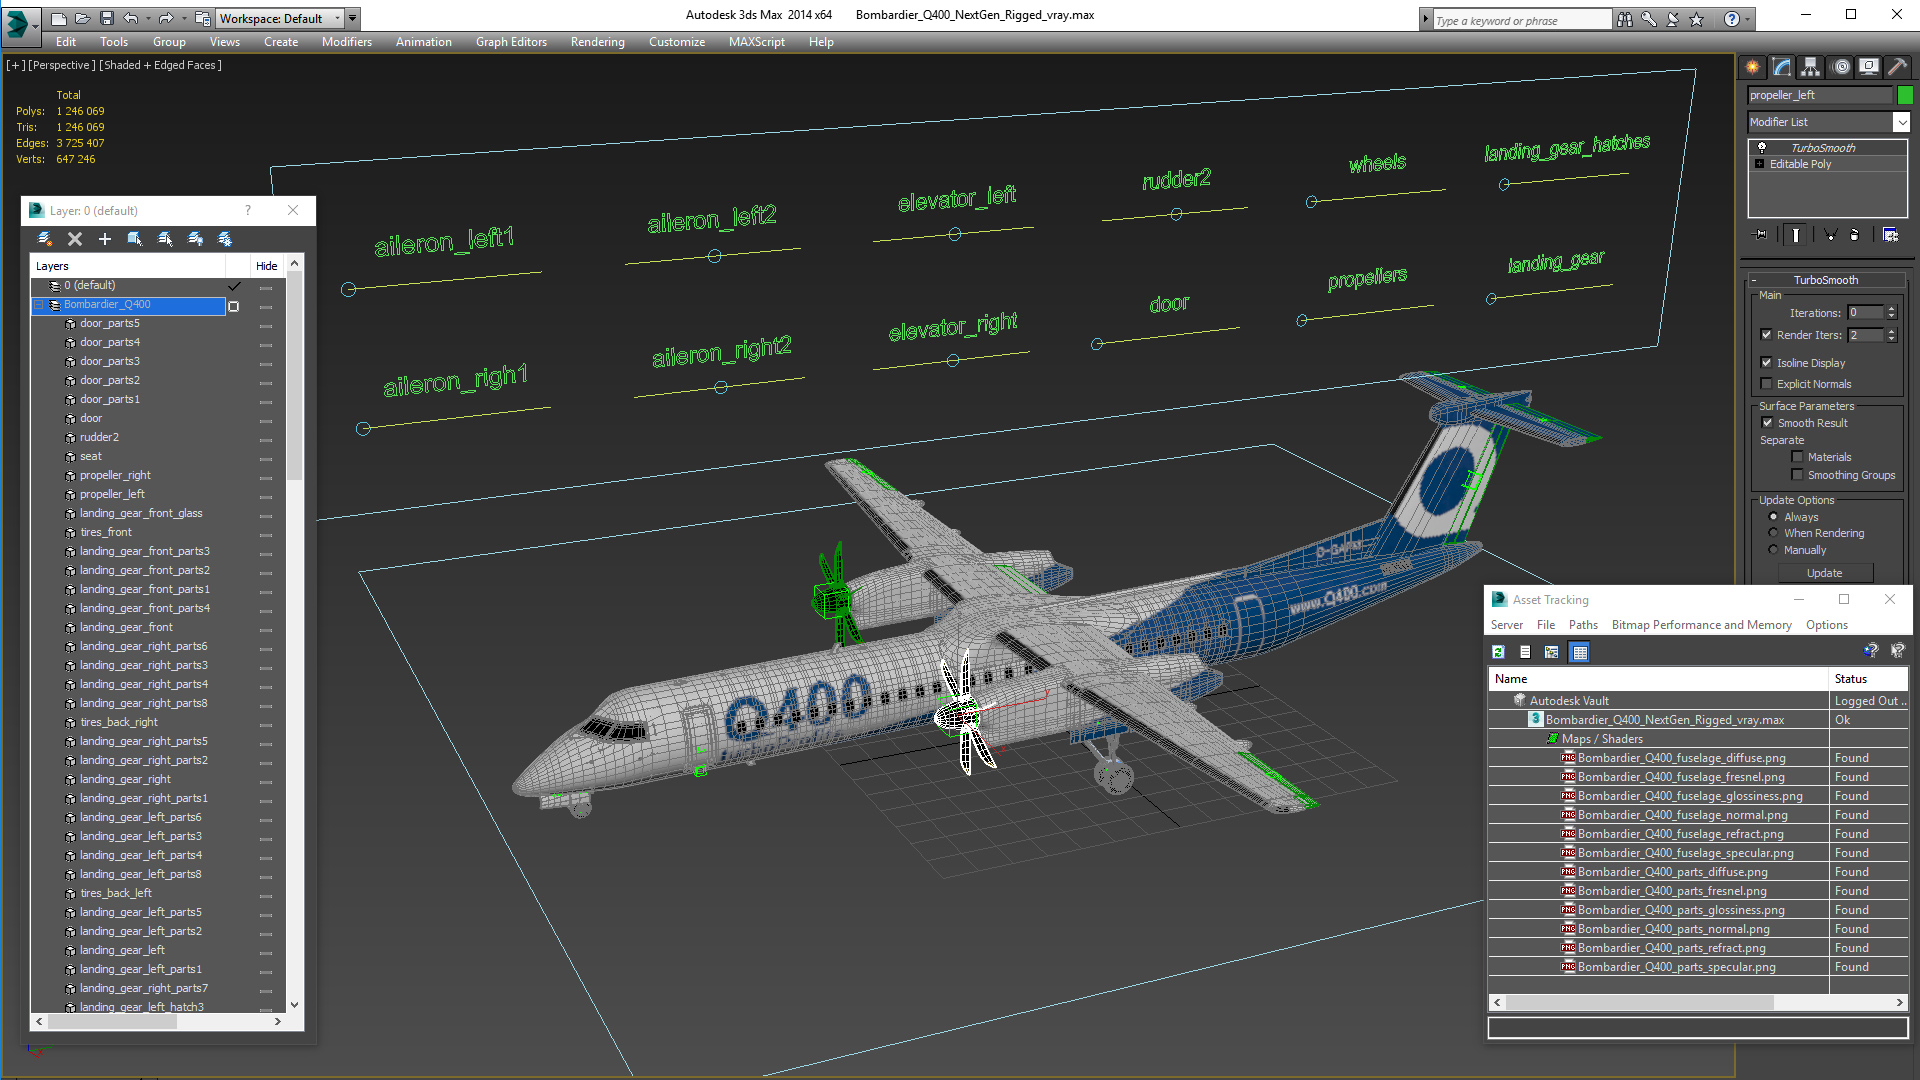The image size is (1920, 1080).
Task: Enable Separate by Smoothing Groups checkbox
Action: 1797,475
